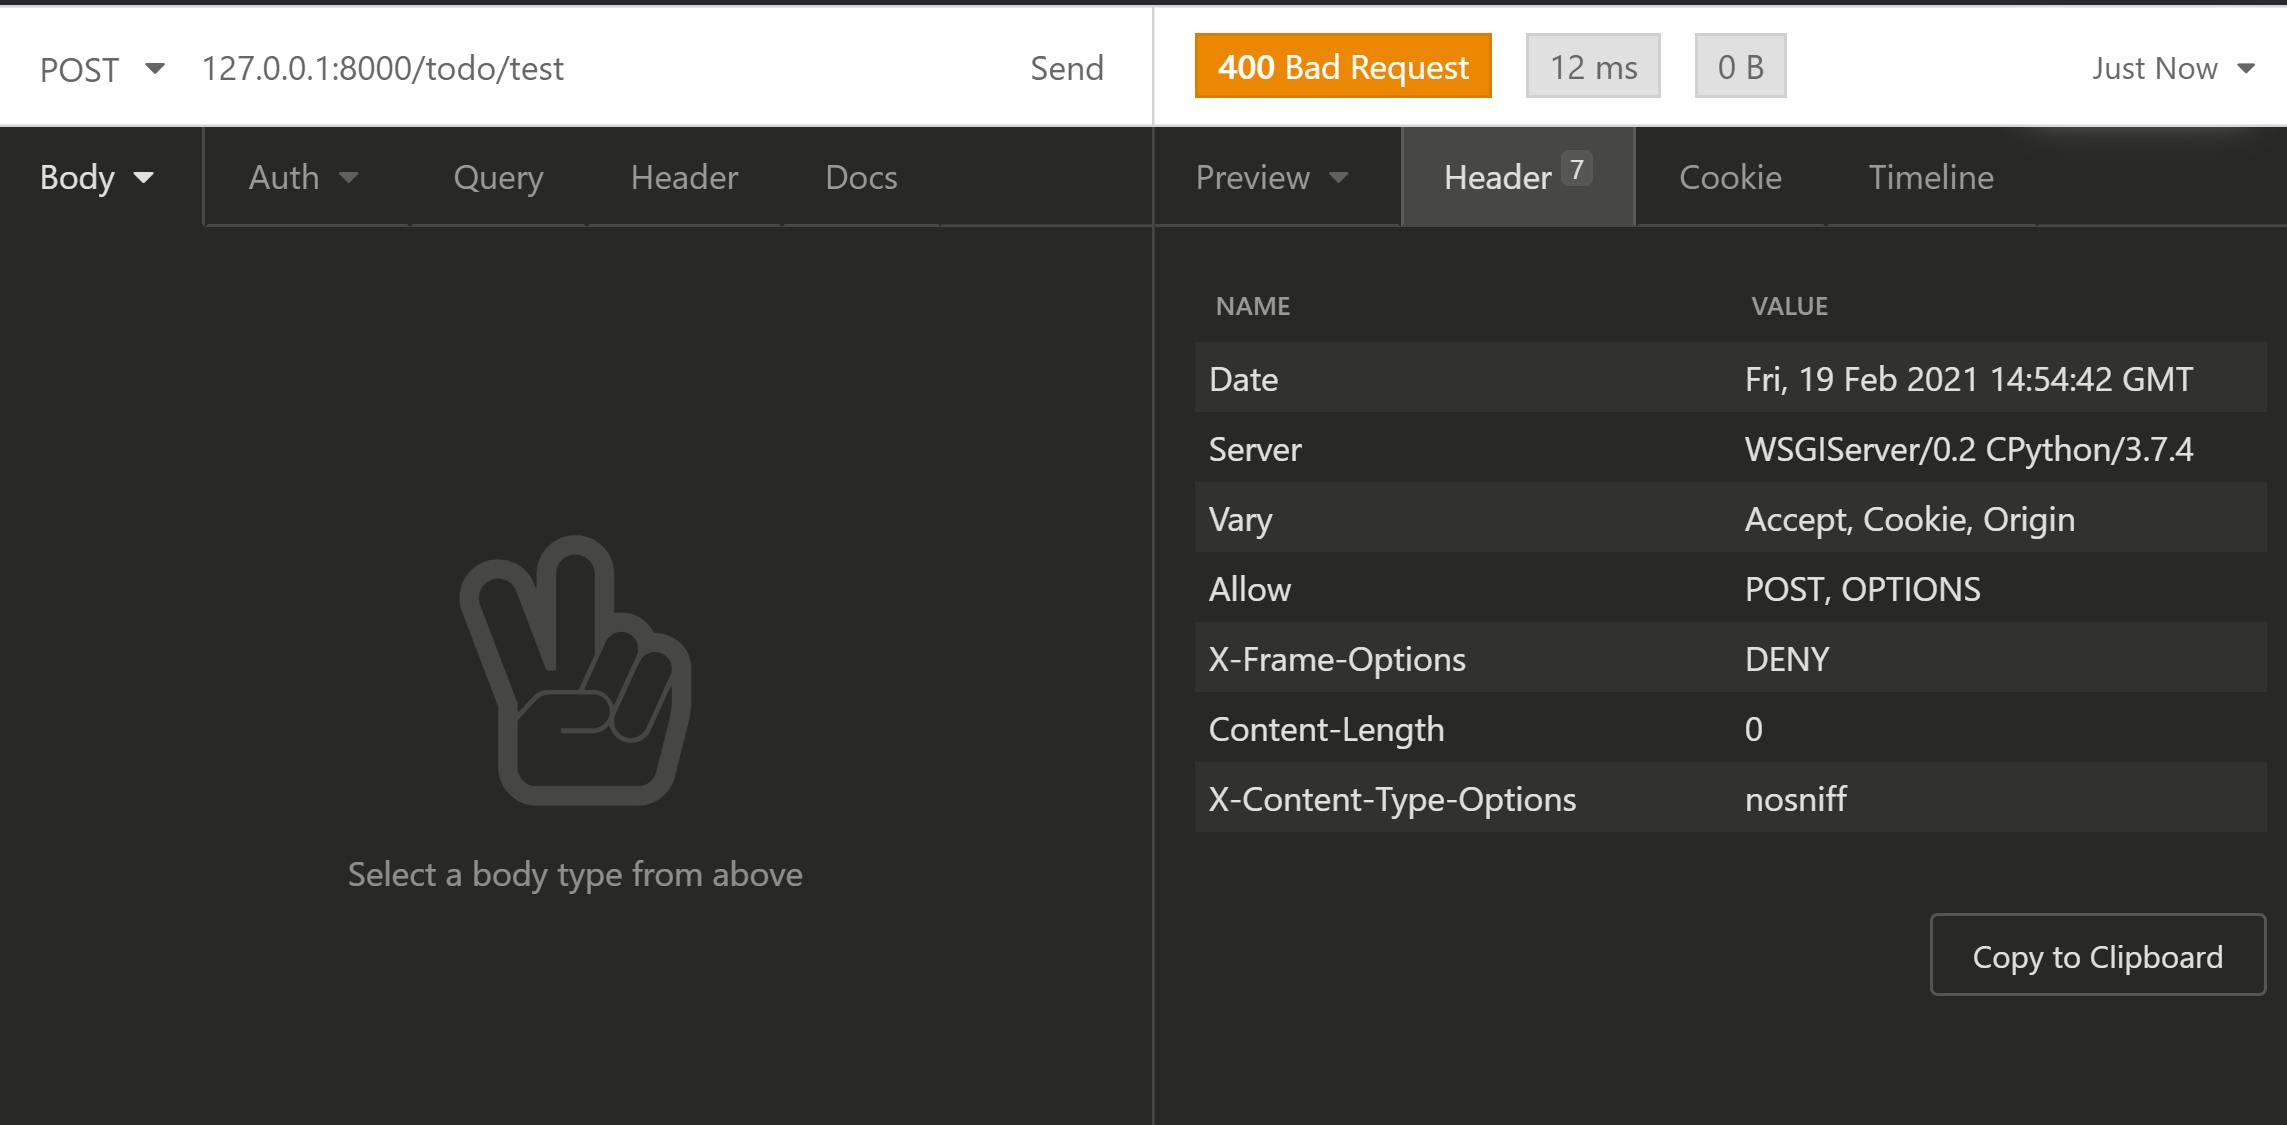2287x1125 pixels.
Task: Click the 0 B response size tag
Action: click(1740, 67)
